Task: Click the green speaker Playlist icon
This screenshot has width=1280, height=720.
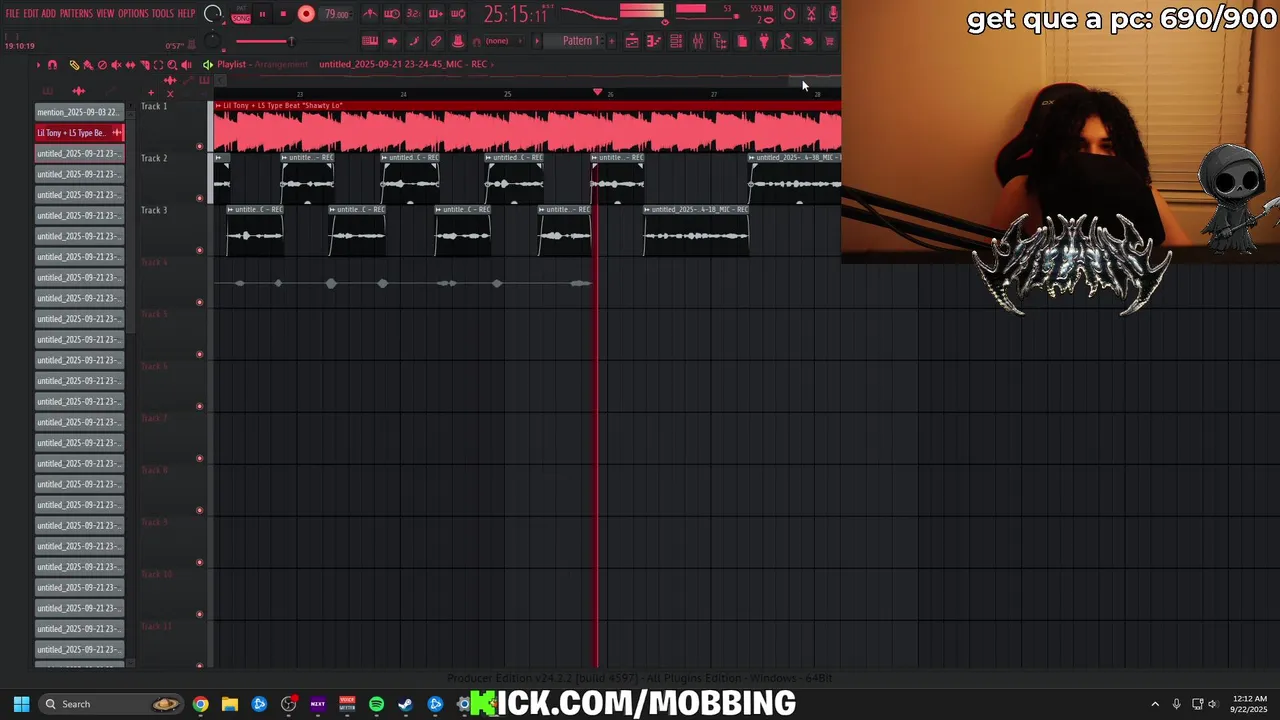Action: click(208, 65)
